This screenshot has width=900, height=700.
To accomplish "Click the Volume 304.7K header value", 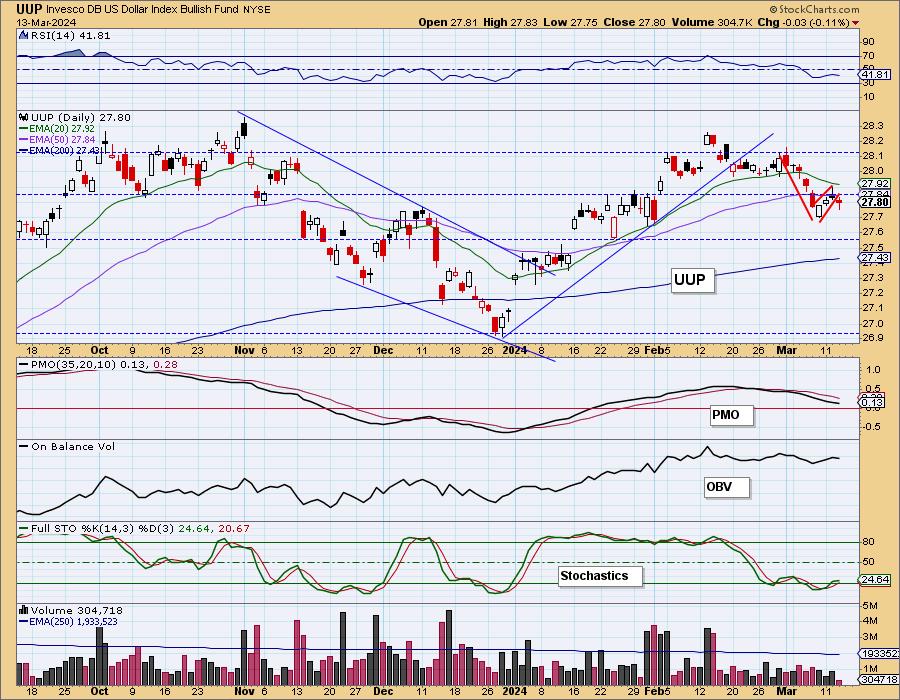I will [712, 22].
